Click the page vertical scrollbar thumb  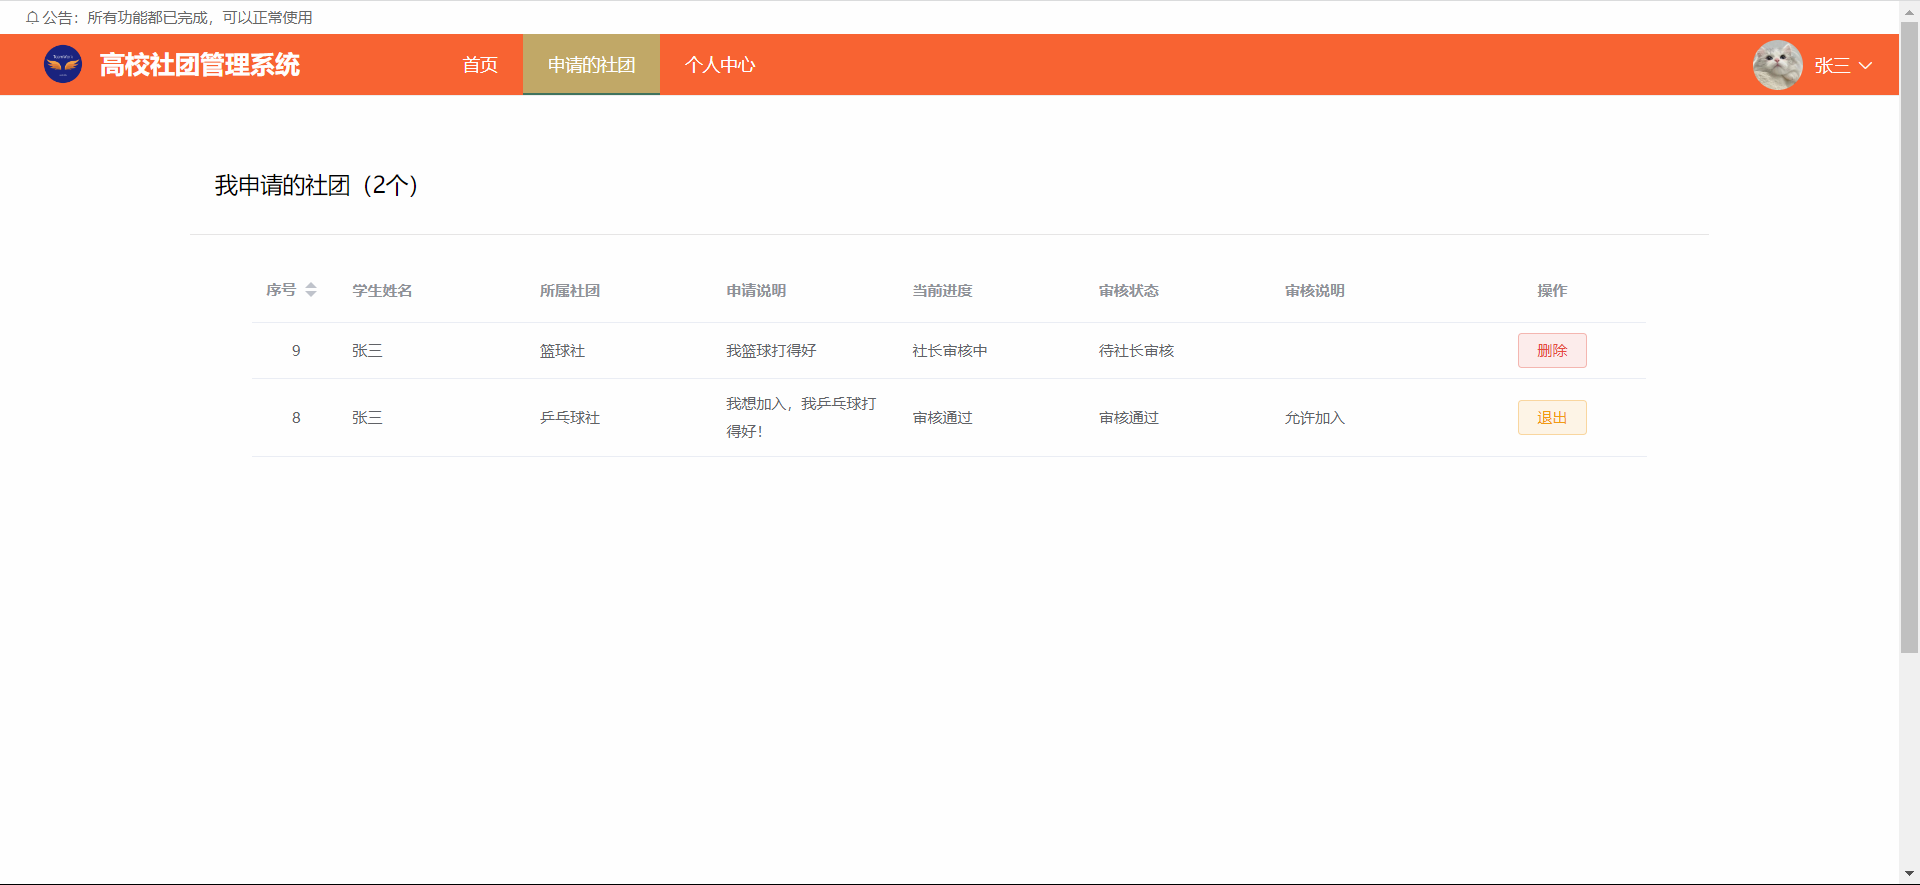coord(1909,337)
